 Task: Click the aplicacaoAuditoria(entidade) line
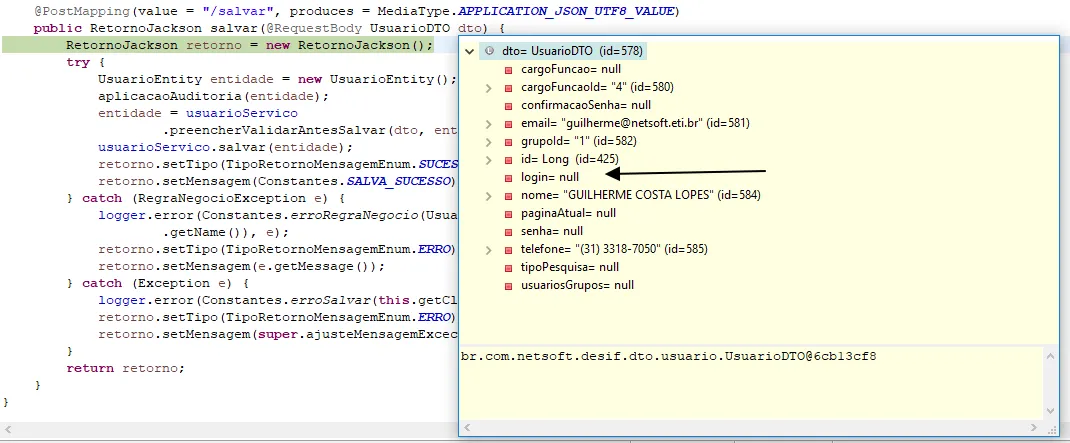point(214,96)
